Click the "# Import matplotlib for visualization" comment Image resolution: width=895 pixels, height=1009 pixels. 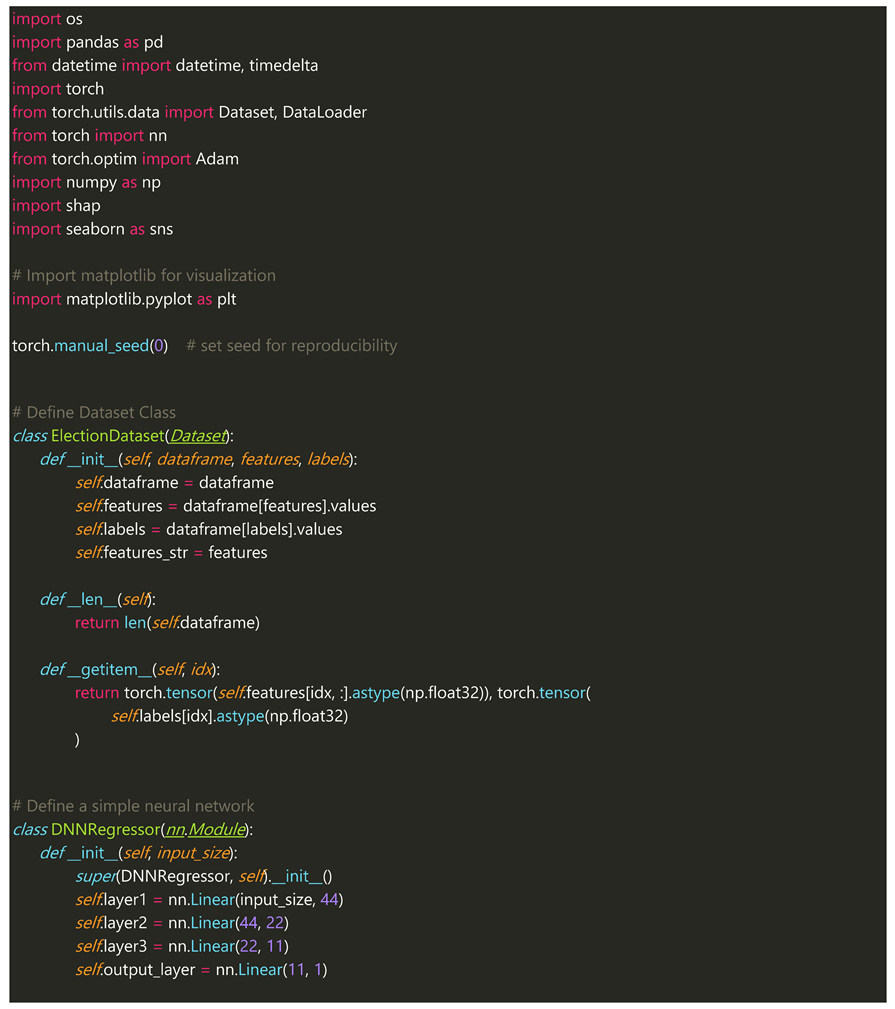tap(144, 275)
